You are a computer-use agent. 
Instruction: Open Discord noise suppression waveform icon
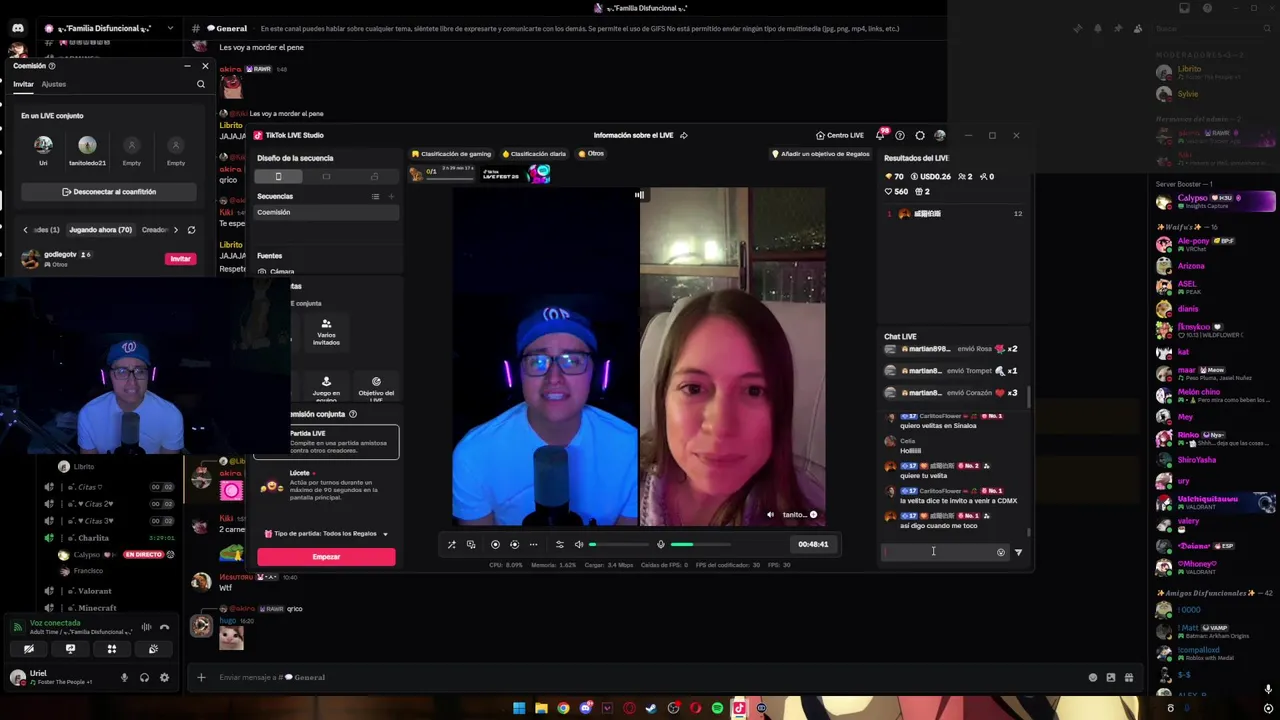coord(146,627)
